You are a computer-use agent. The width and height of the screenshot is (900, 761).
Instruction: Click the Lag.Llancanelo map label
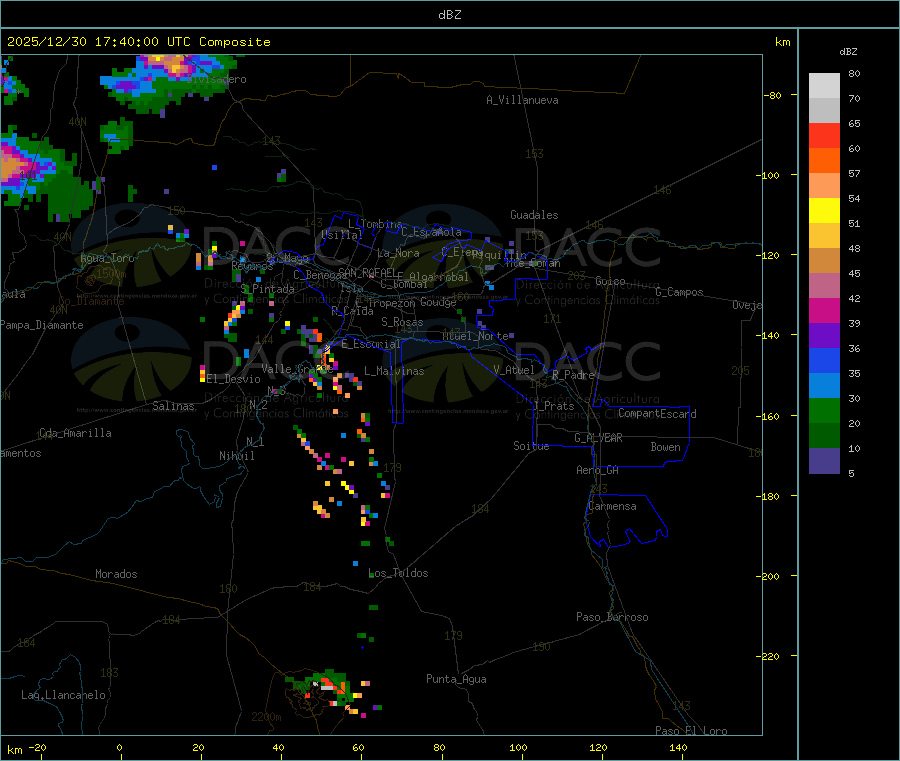pos(64,695)
